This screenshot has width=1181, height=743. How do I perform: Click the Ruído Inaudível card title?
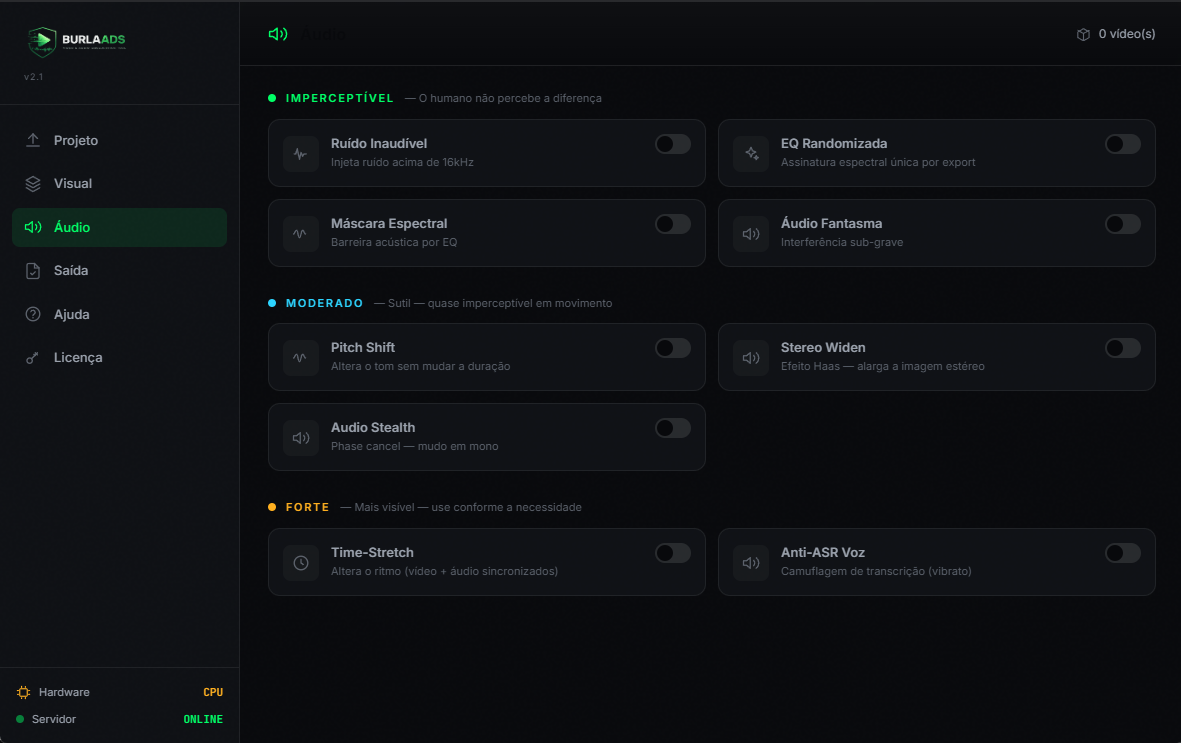point(379,143)
